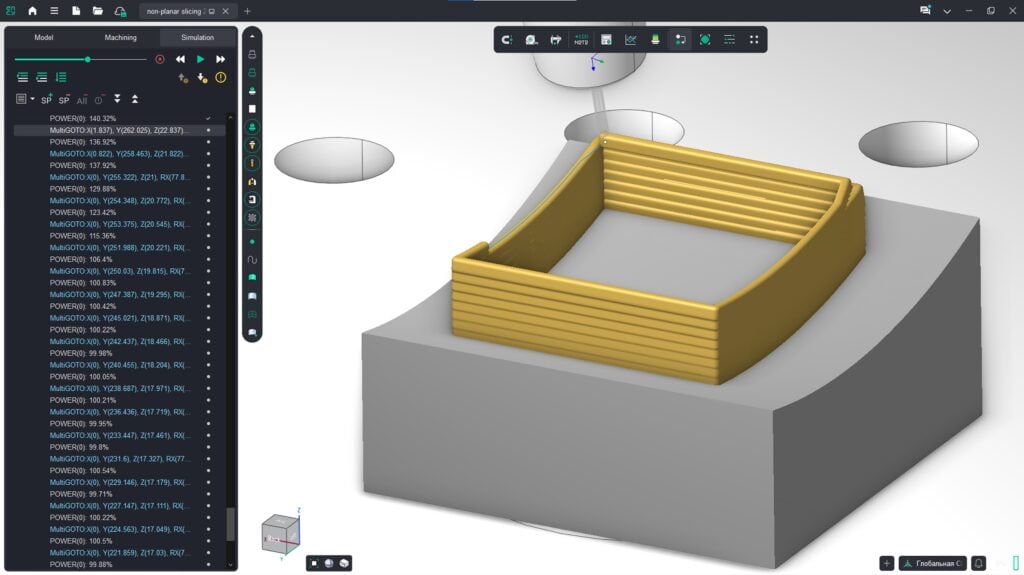Expand all with double down chevrons
Screen dimensions: 1024x575
(x=117, y=99)
